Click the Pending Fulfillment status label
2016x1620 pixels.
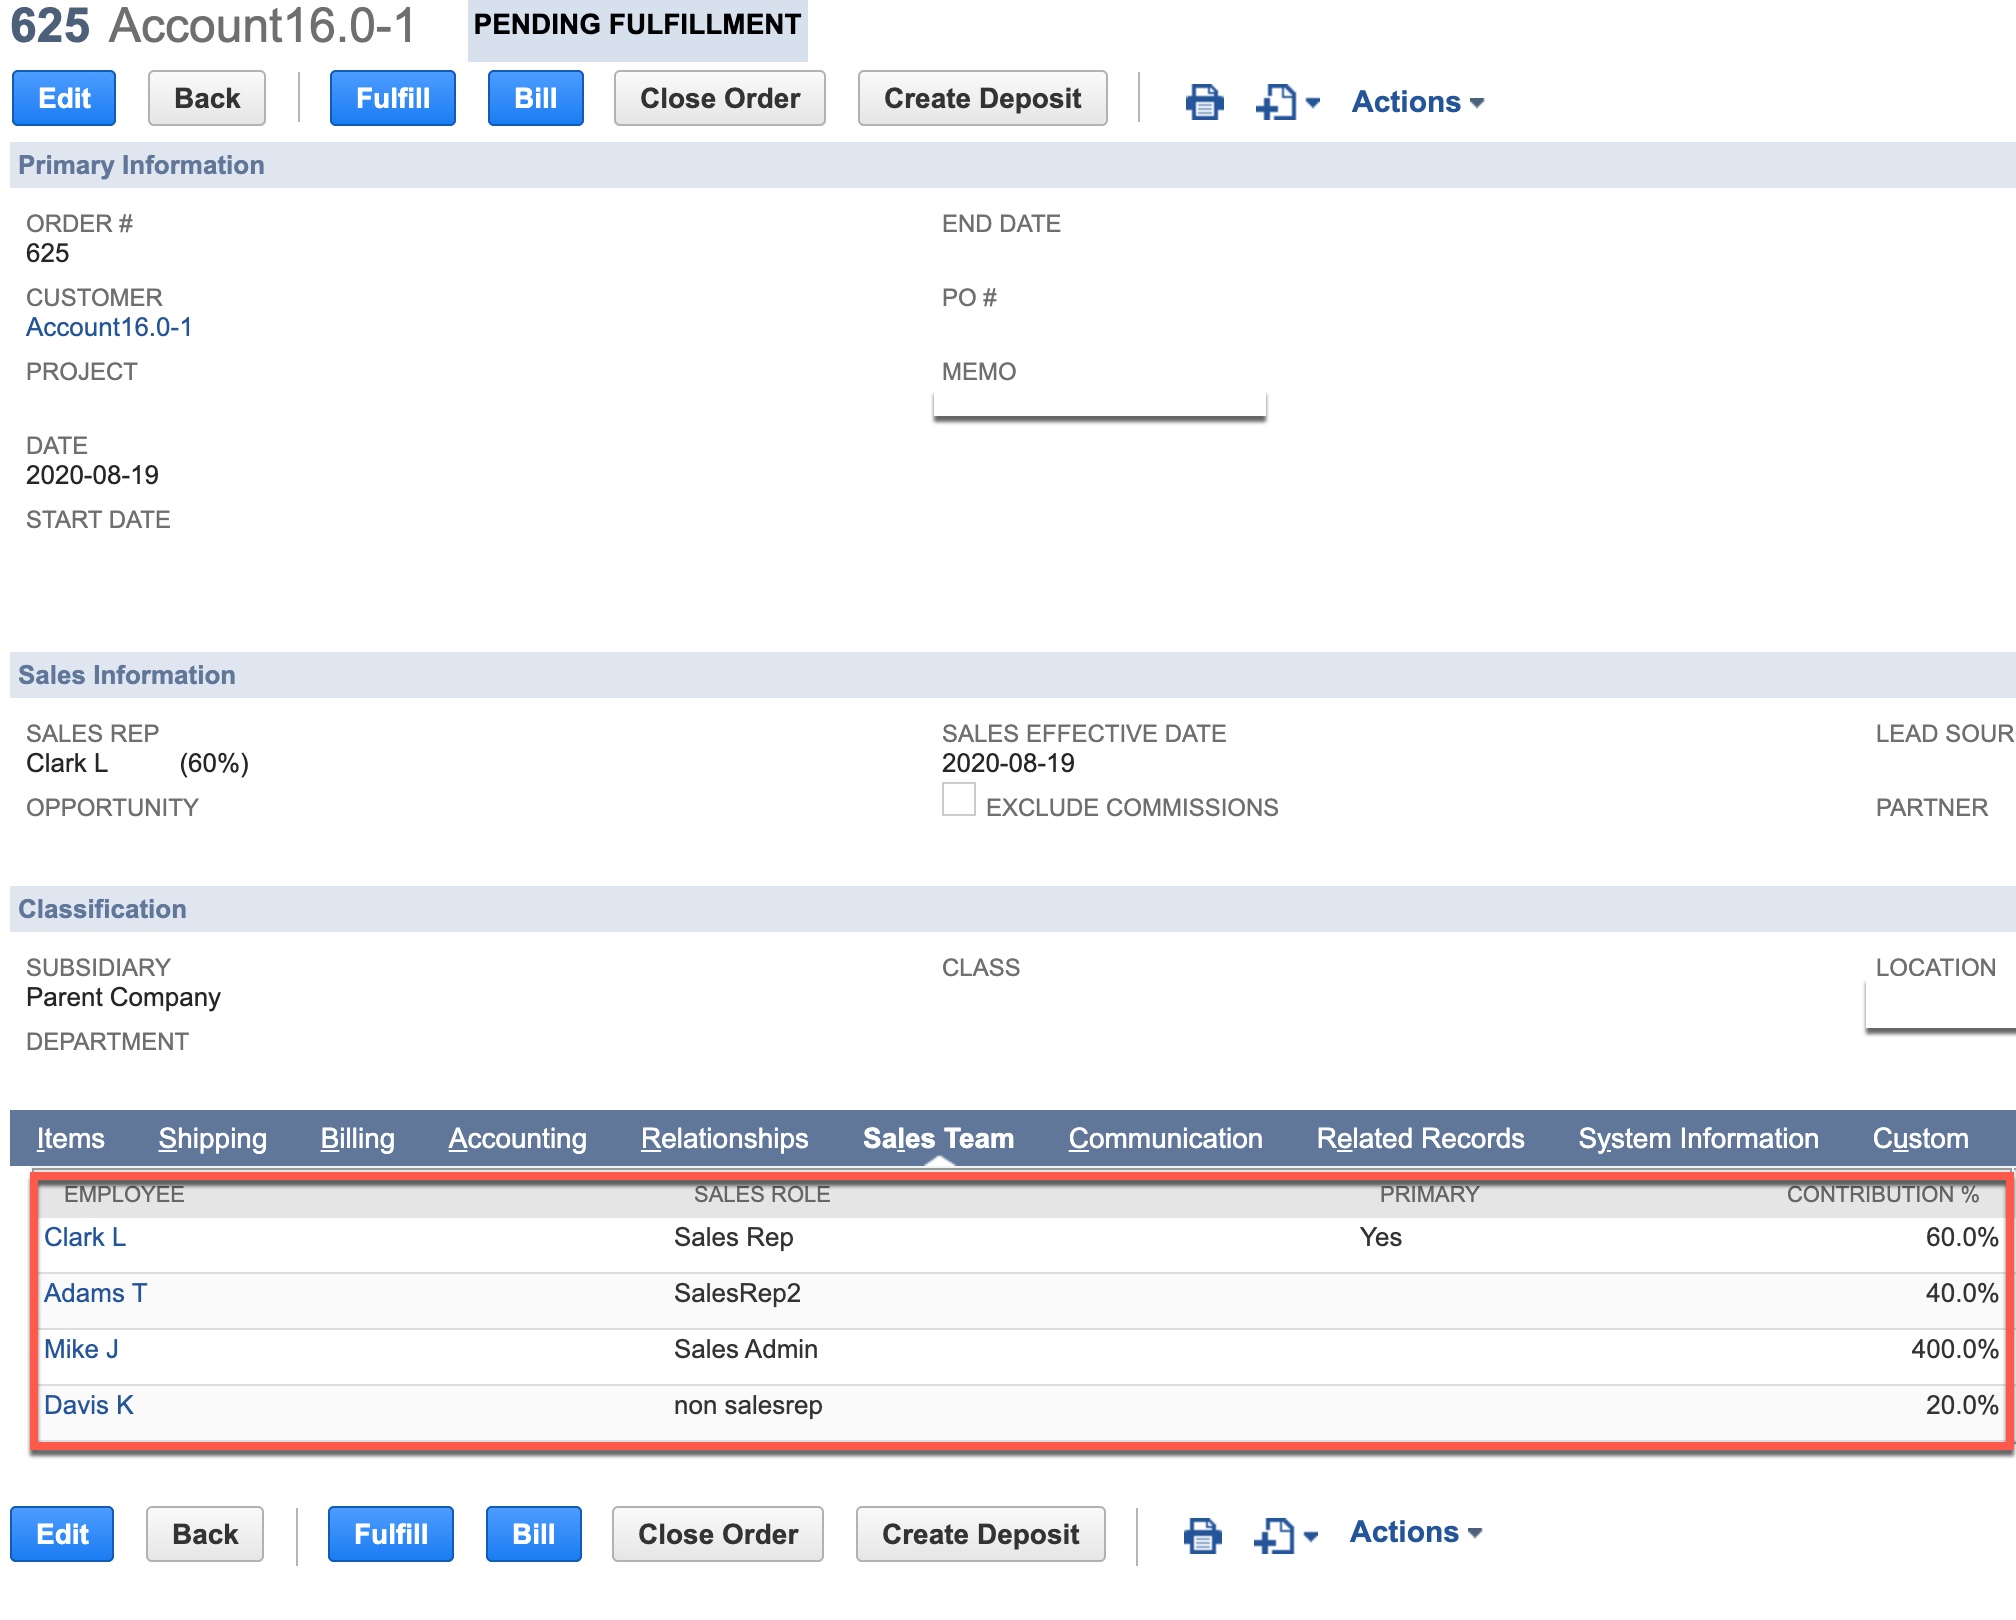pyautogui.click(x=638, y=25)
